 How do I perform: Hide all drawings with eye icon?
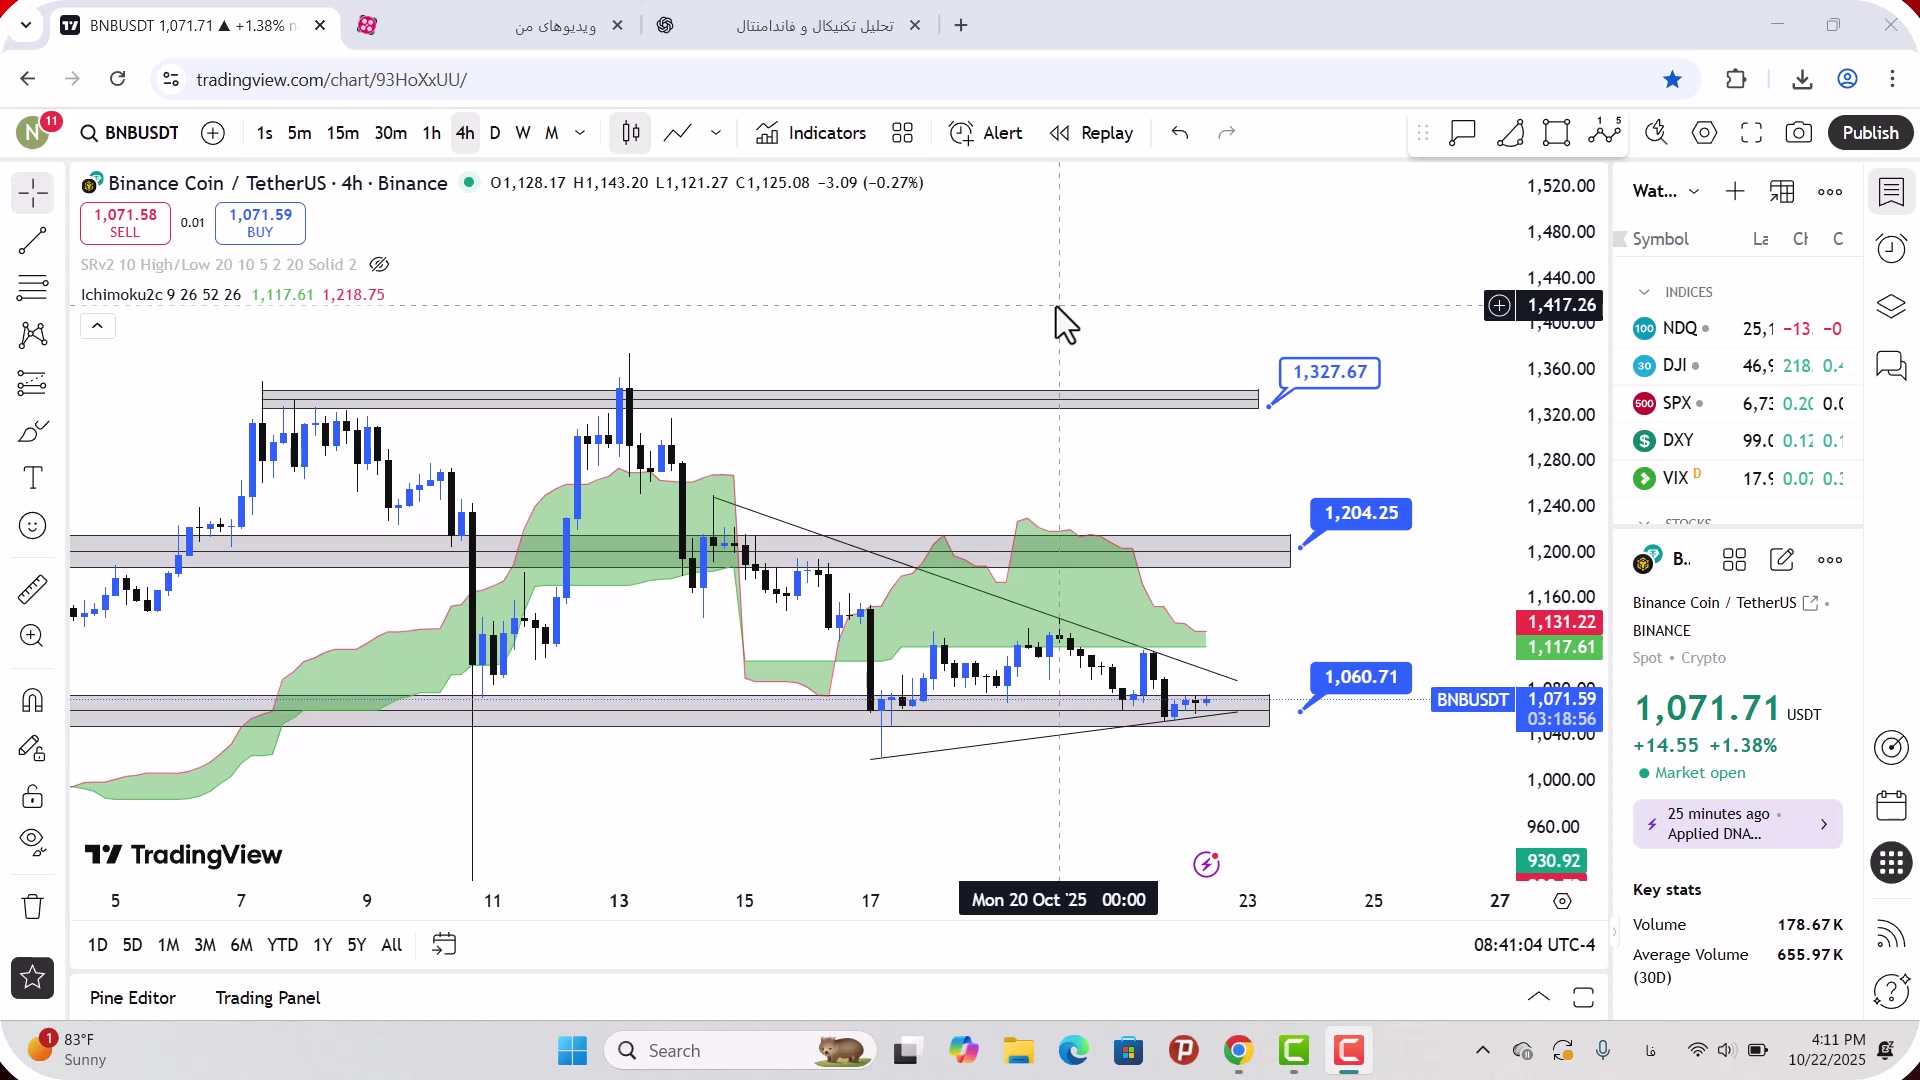pyautogui.click(x=32, y=843)
